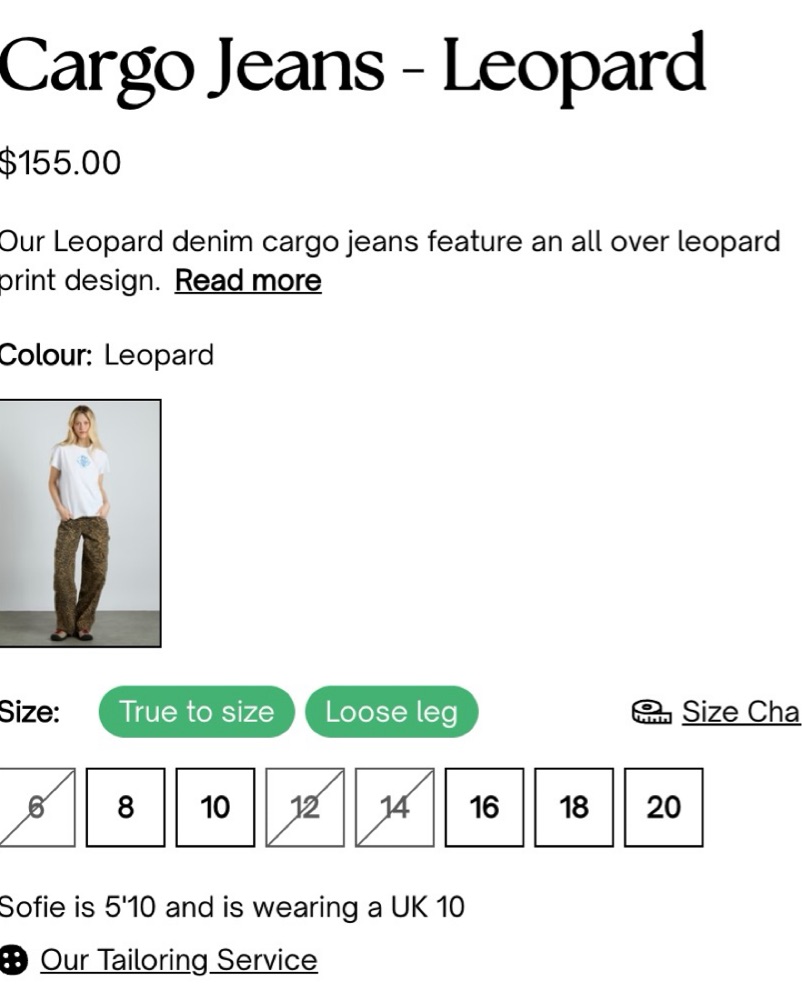This screenshot has width=802, height=1000.
Task: Click the True to size badge
Action: tap(196, 711)
